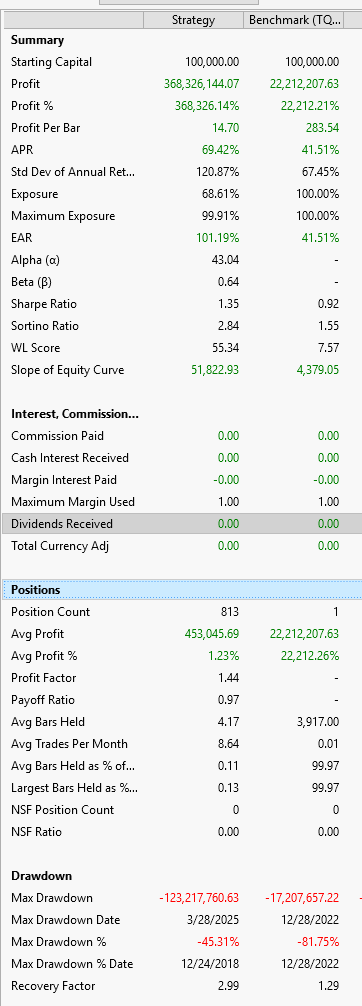362x1006 pixels.
Task: Select the Dividends Received row
Action: 182,524
